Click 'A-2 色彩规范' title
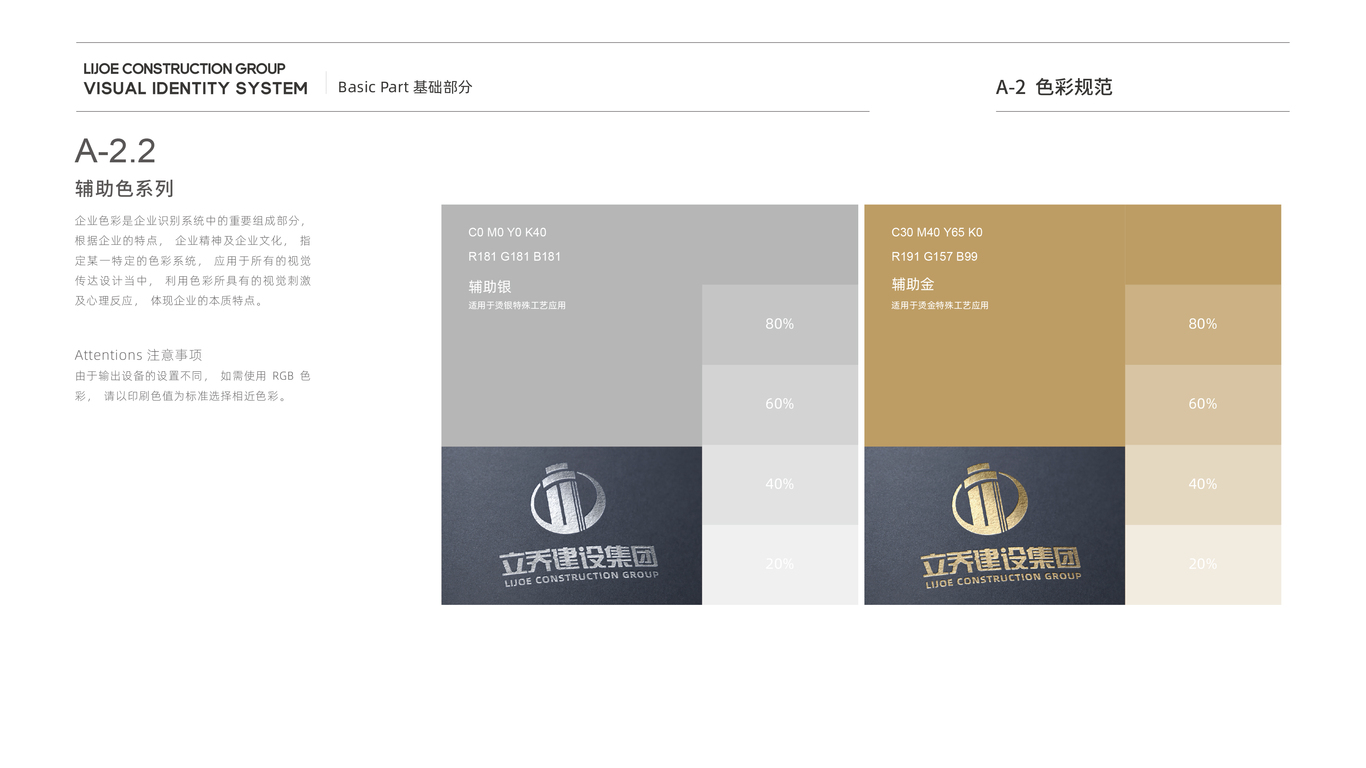This screenshot has width=1366, height=768. [x=1054, y=87]
